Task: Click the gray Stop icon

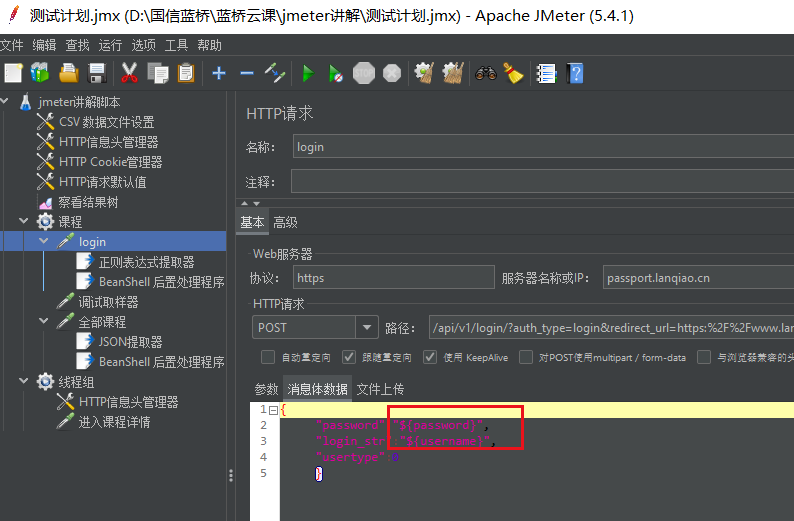Action: (x=364, y=73)
